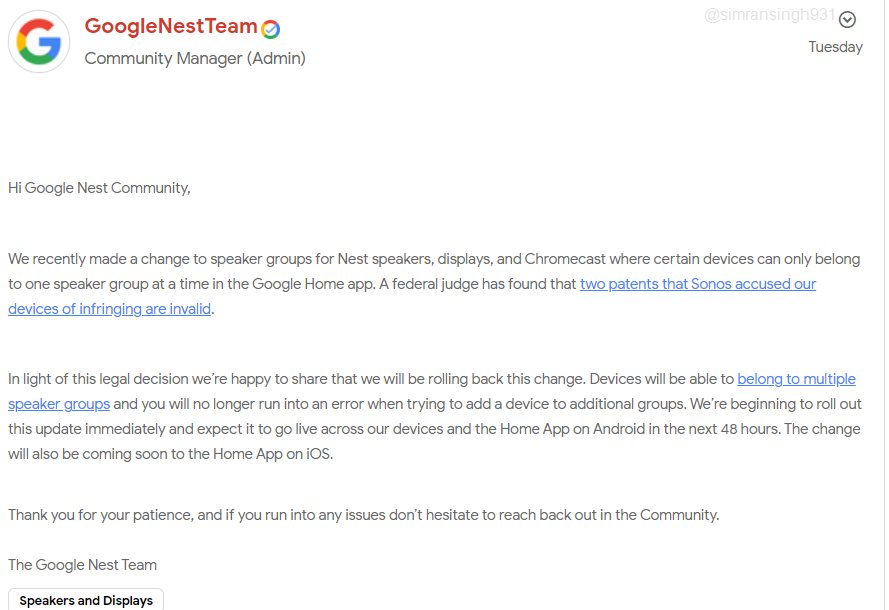Visit the "belong to multiple" hyperlink
Screen dimensions: 889x610
pos(796,379)
